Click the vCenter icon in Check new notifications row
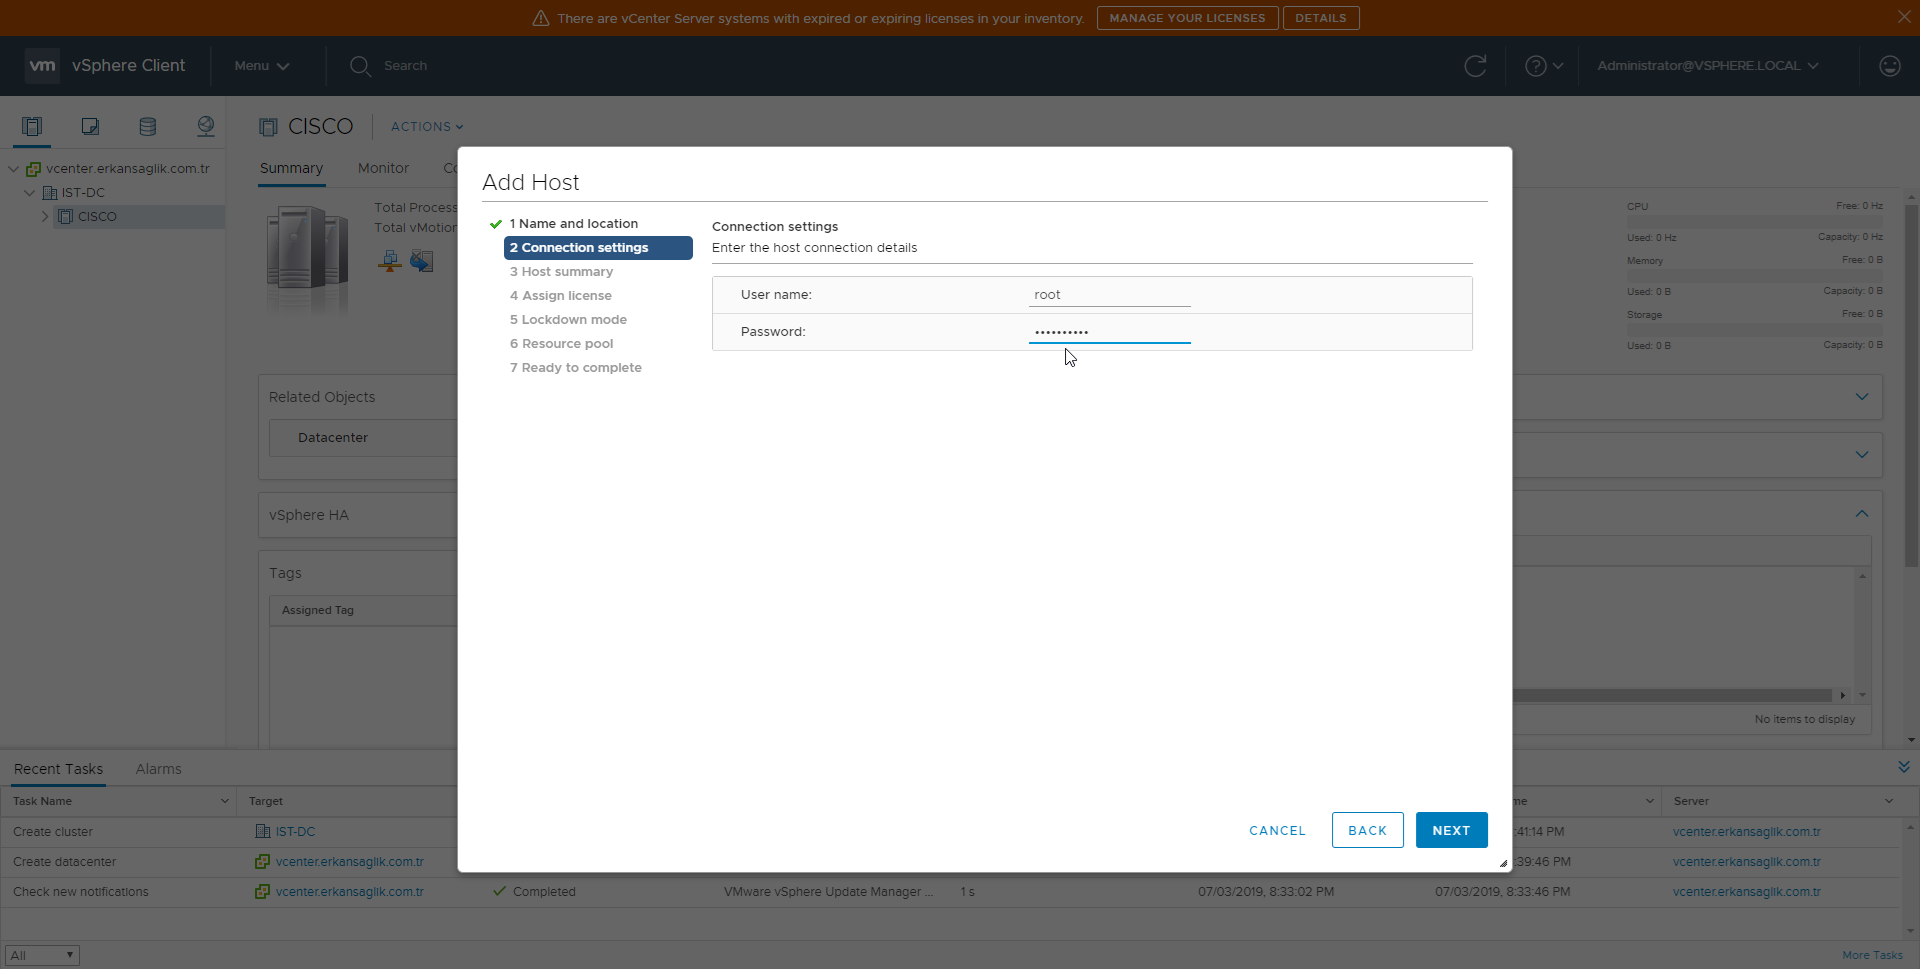This screenshot has width=1920, height=969. point(263,891)
